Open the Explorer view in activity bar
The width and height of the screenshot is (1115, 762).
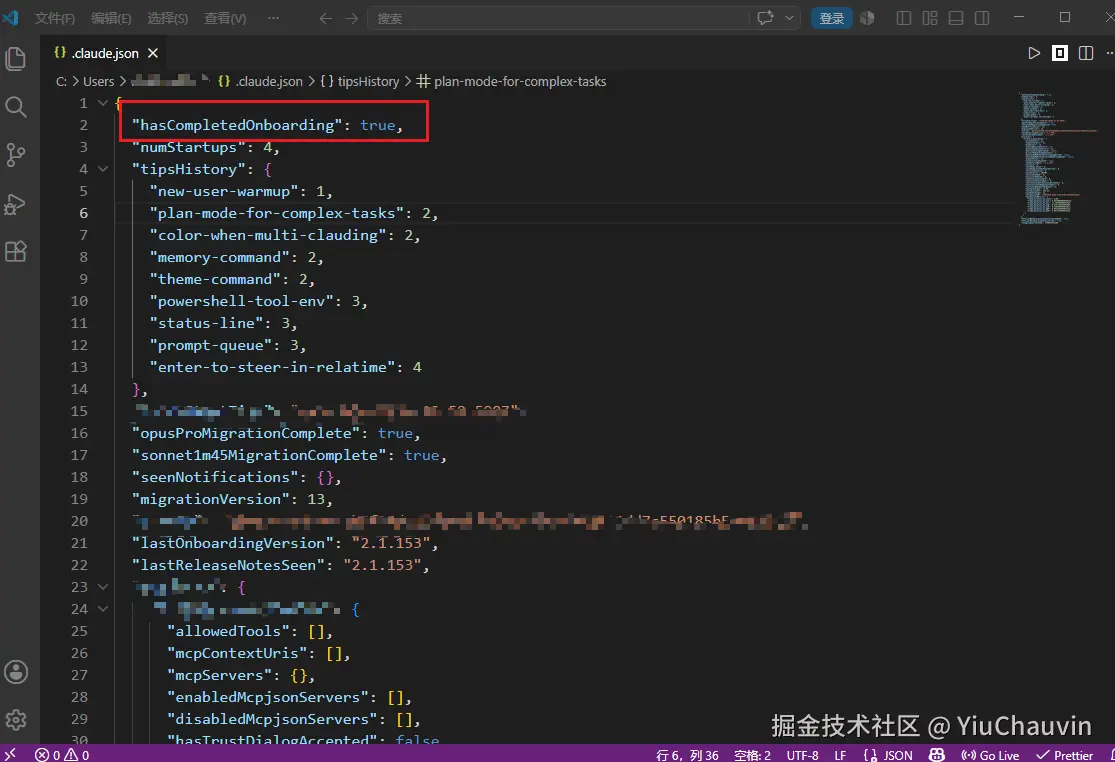[x=16, y=58]
